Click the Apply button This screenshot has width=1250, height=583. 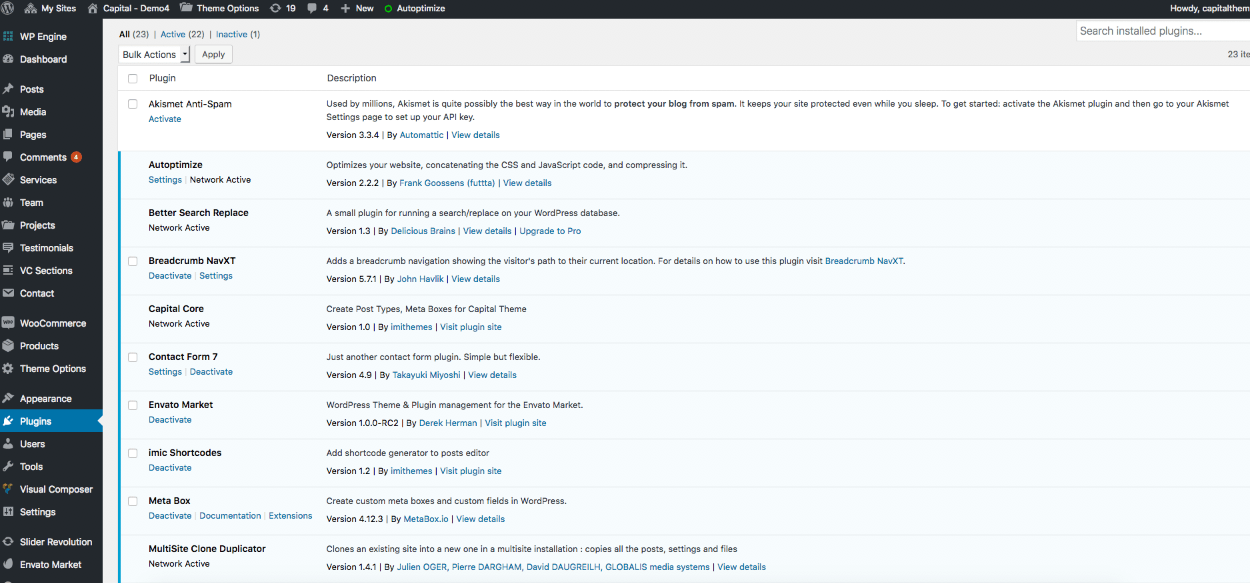click(x=213, y=54)
